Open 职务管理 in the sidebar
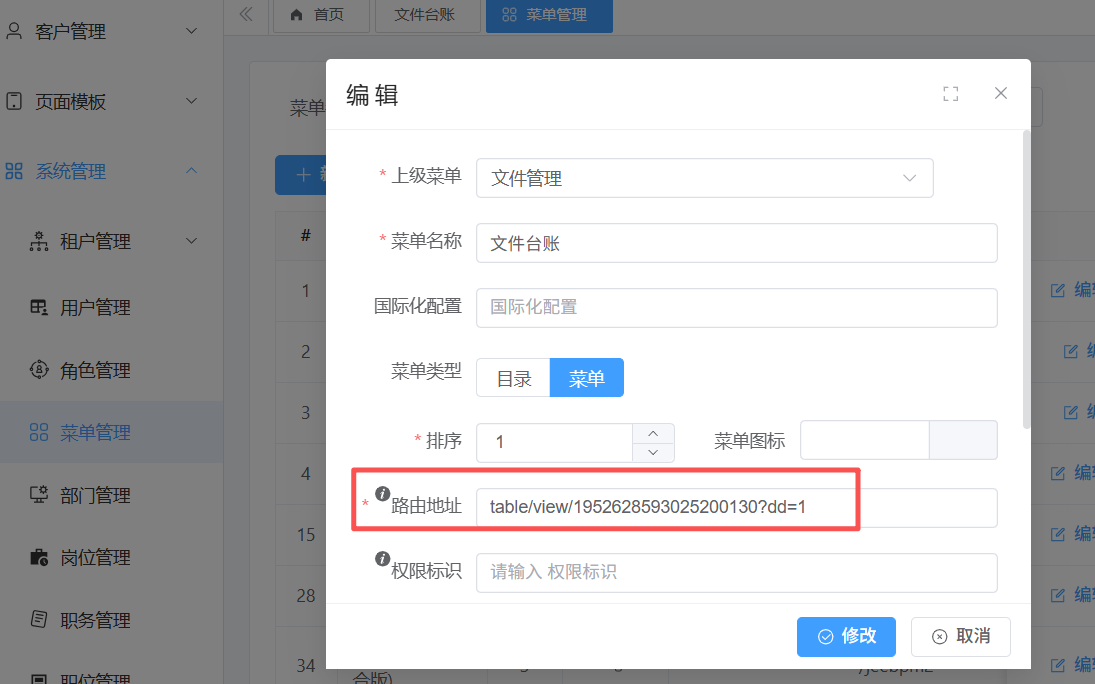This screenshot has width=1095, height=684. (x=95, y=620)
